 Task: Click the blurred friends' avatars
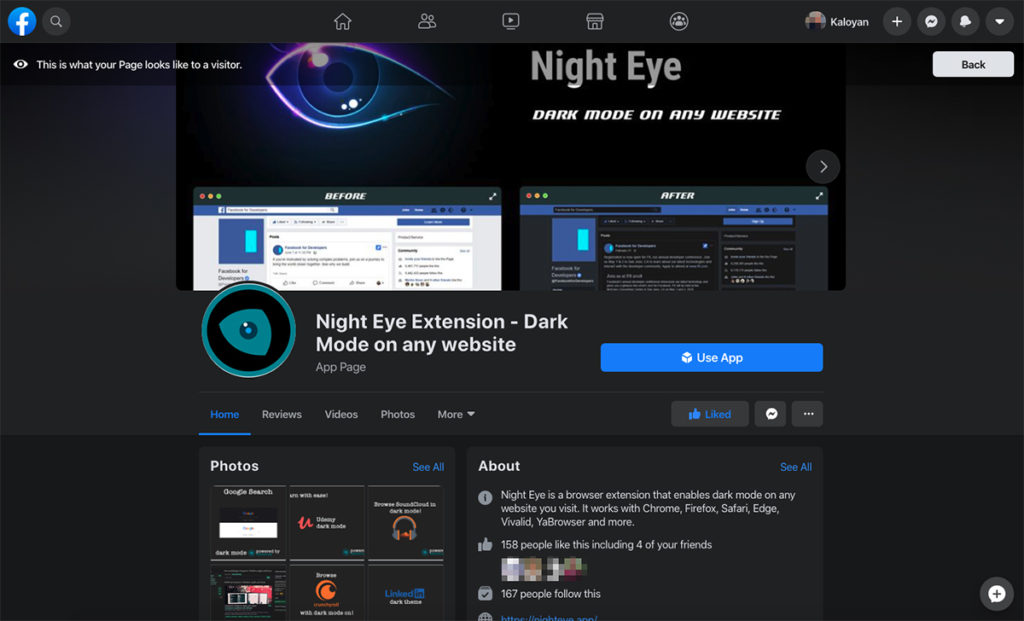[x=543, y=569]
